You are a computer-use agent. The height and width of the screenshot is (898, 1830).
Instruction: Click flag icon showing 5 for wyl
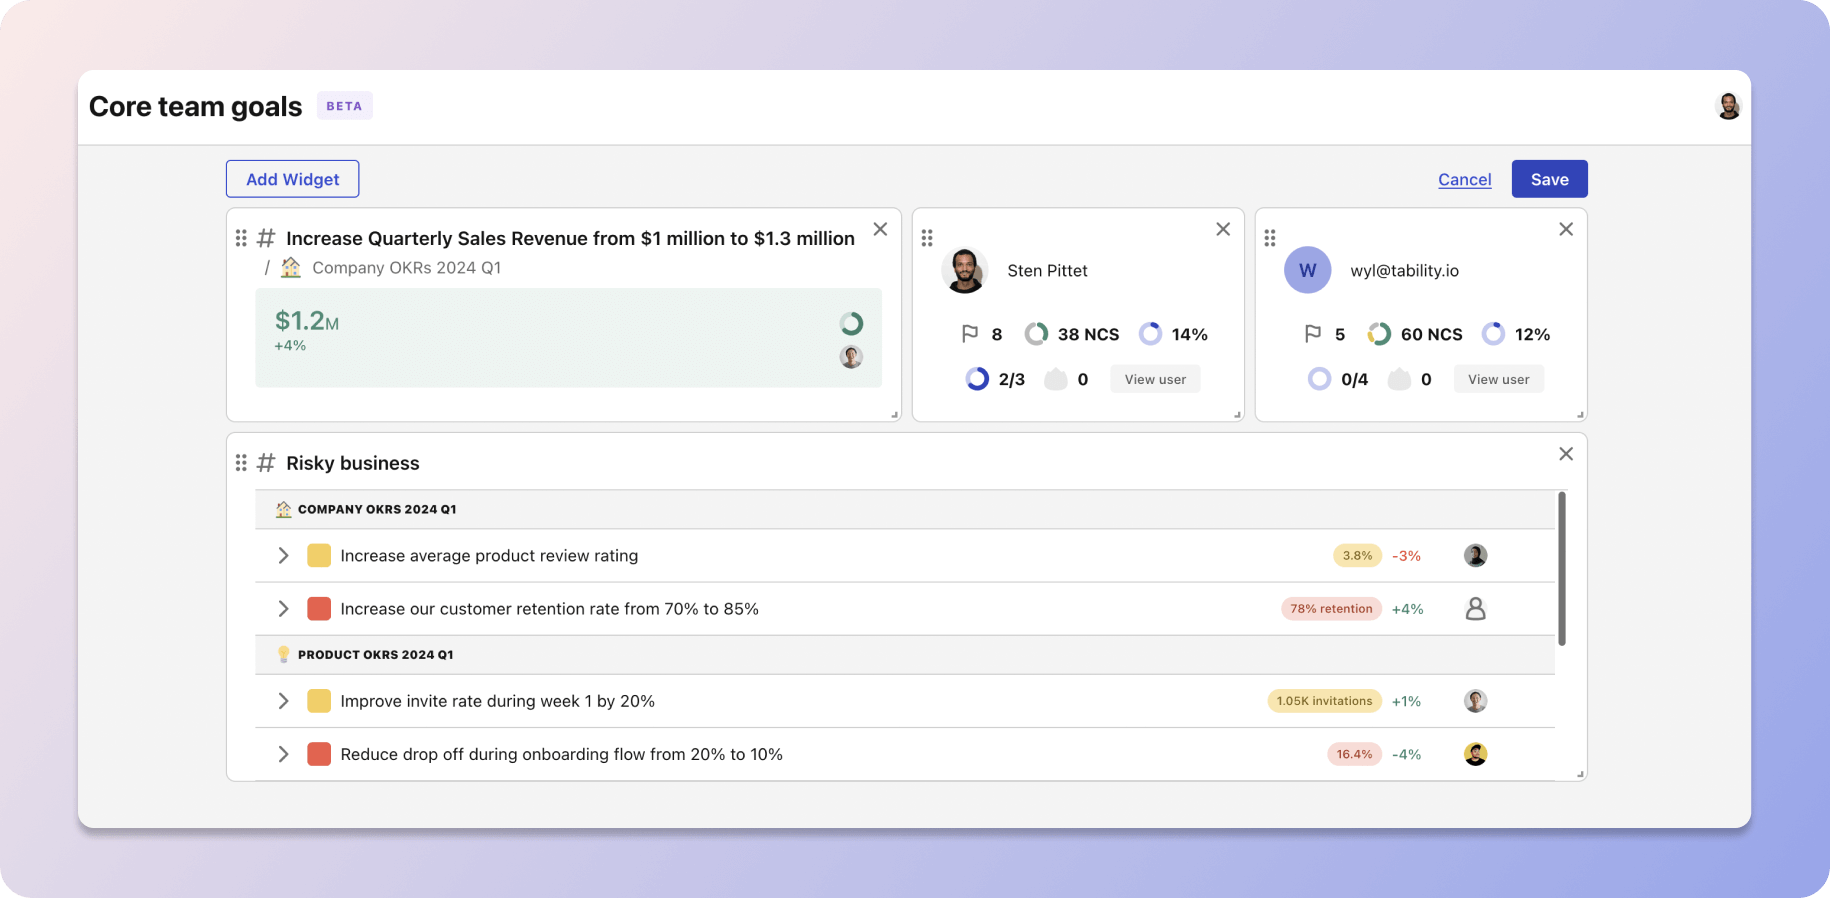pos(1313,334)
